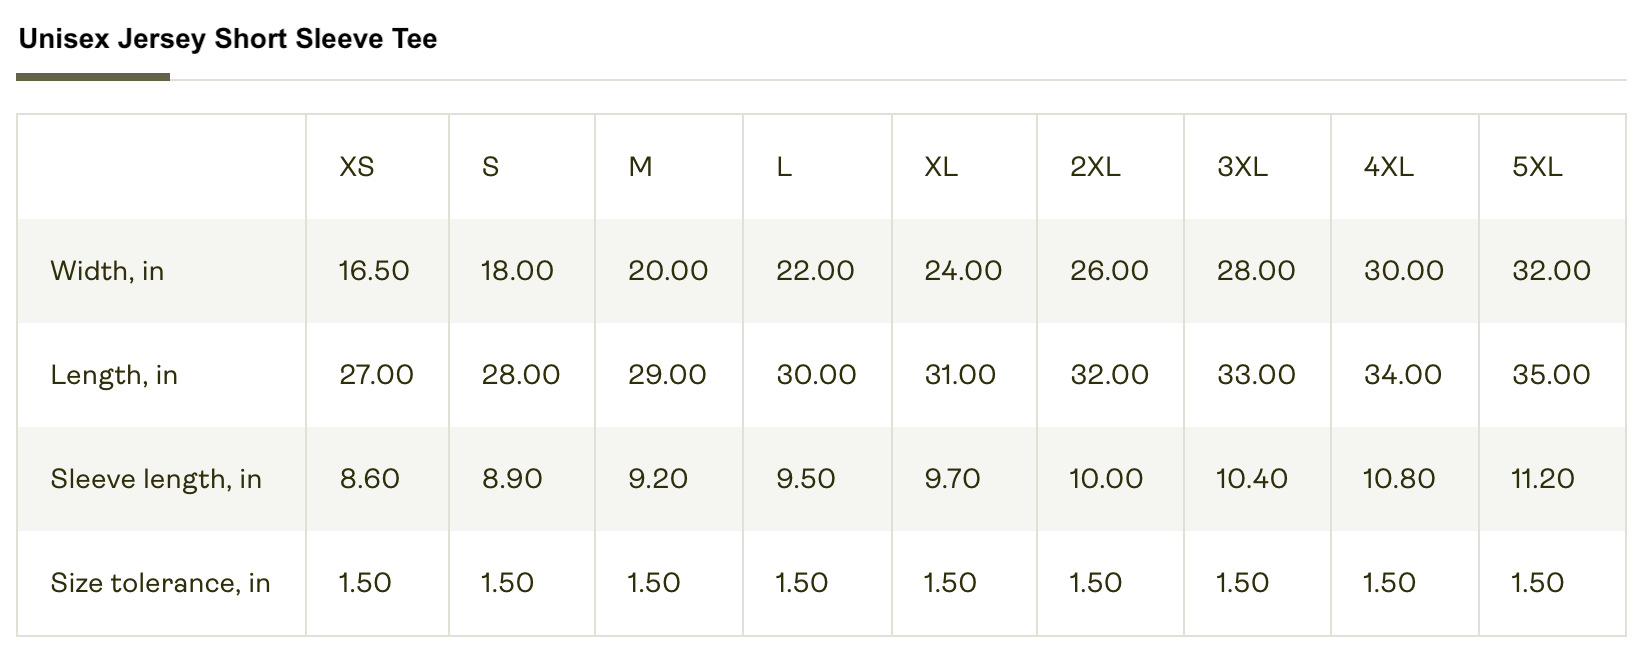Click the 10.00 sleeve length for 2XL
This screenshot has height=652, width=1648.
click(x=1106, y=479)
